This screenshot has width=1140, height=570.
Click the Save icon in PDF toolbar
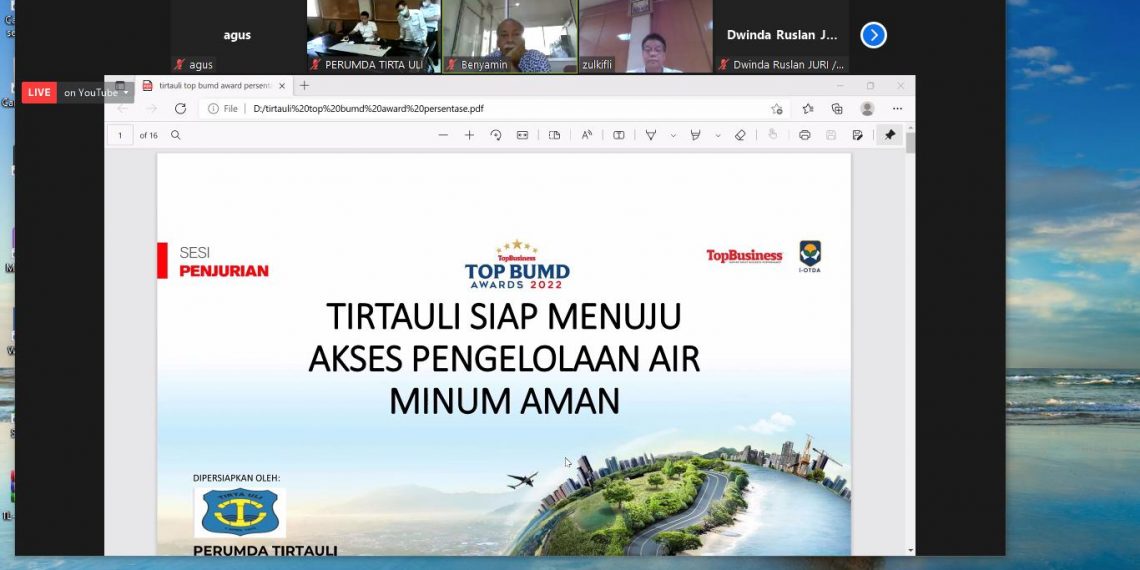[x=831, y=135]
